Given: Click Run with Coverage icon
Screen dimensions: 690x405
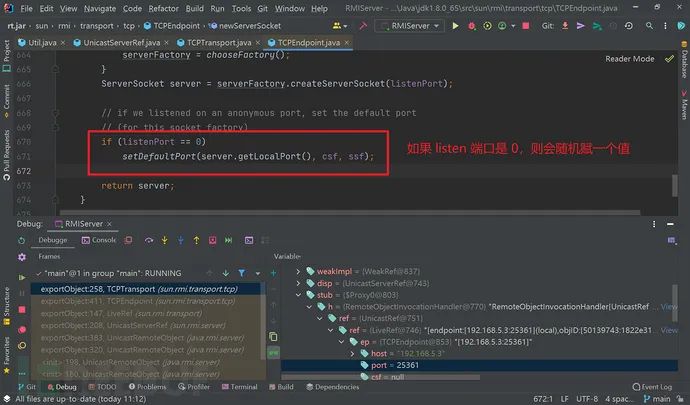Looking at the screenshot, I should tap(487, 26).
